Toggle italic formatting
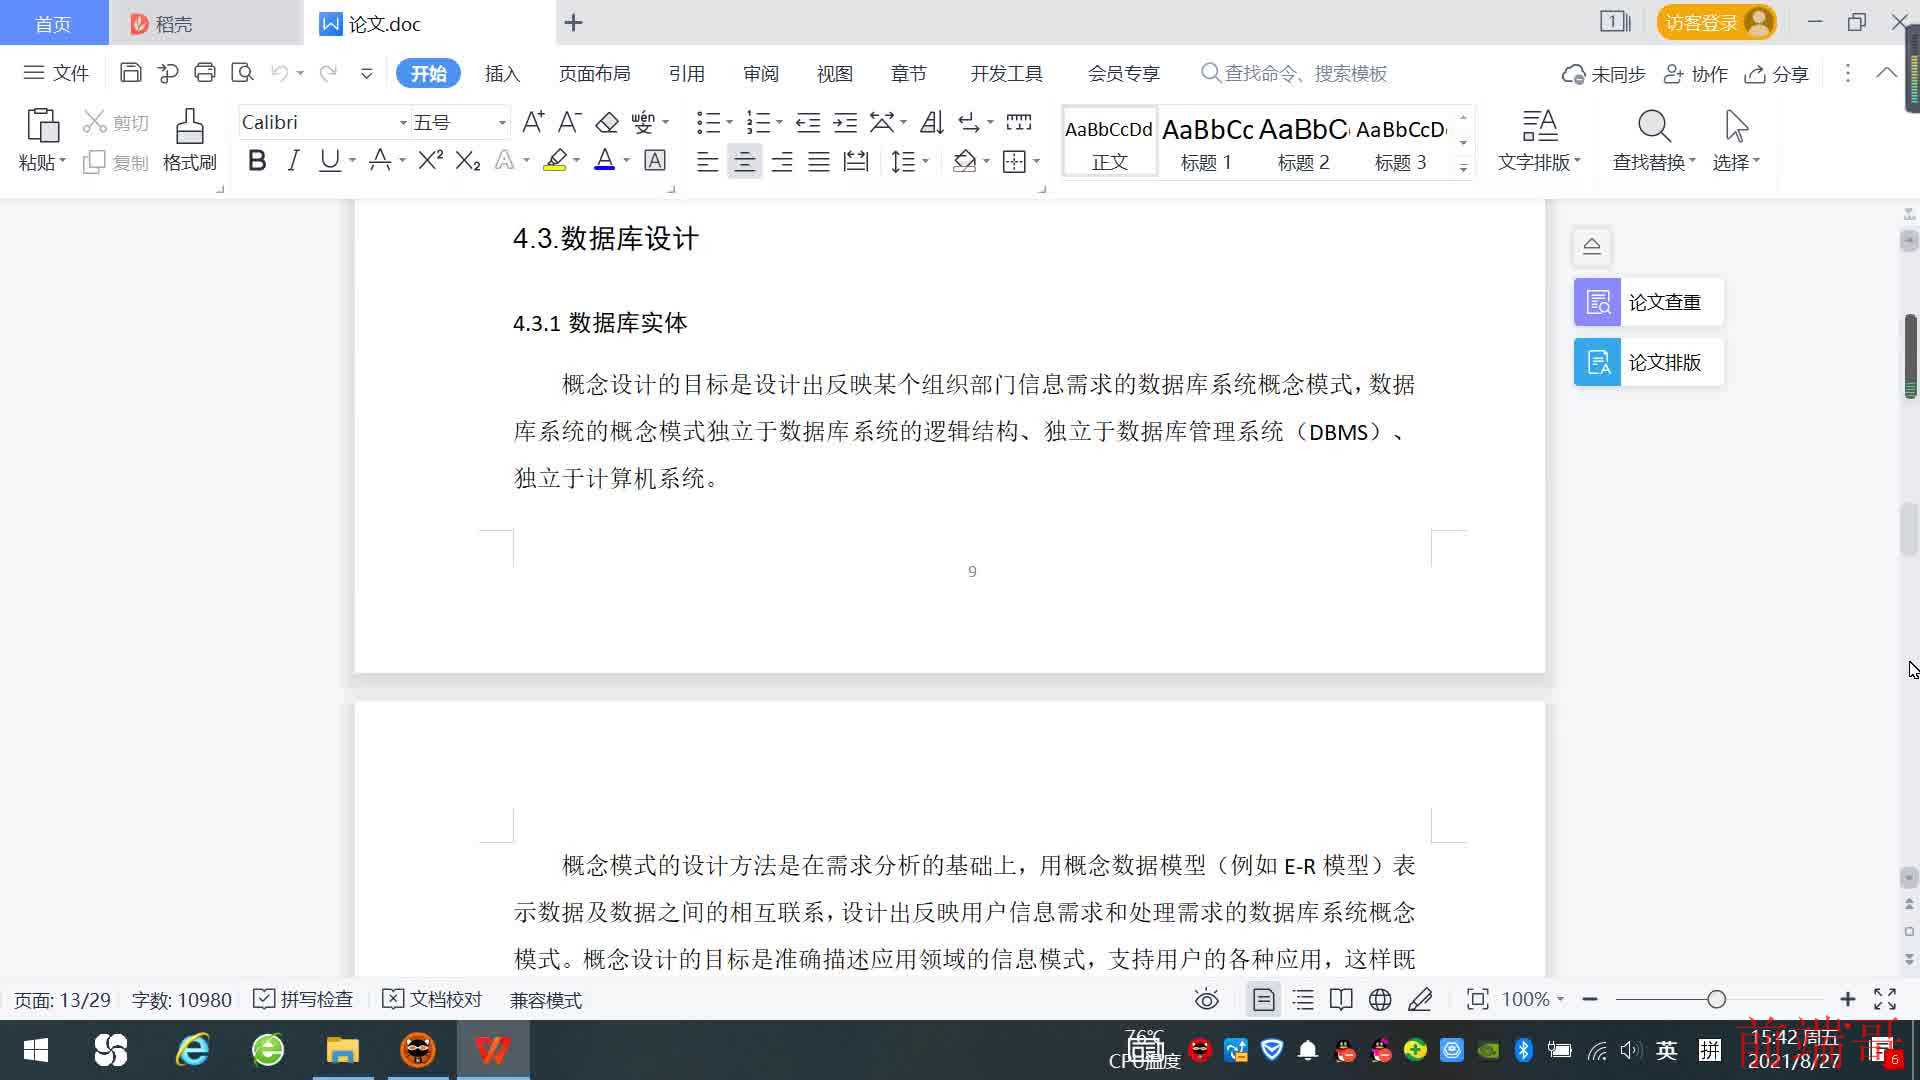Viewport: 1920px width, 1080px height. click(293, 160)
